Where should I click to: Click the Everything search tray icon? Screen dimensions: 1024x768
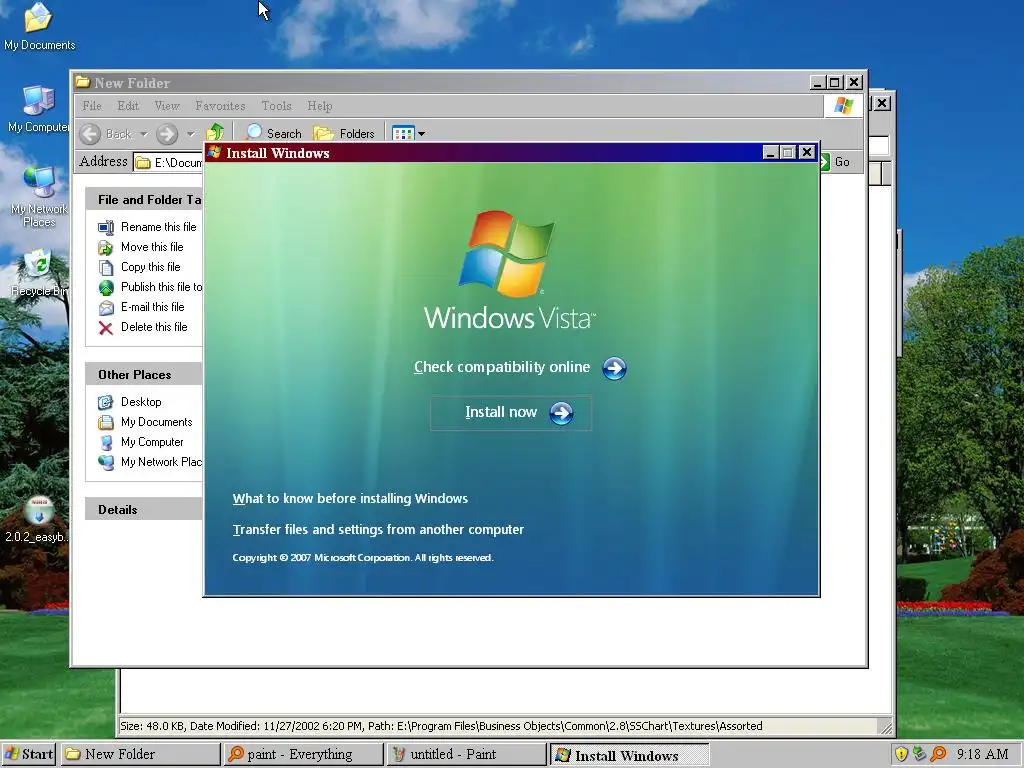938,754
